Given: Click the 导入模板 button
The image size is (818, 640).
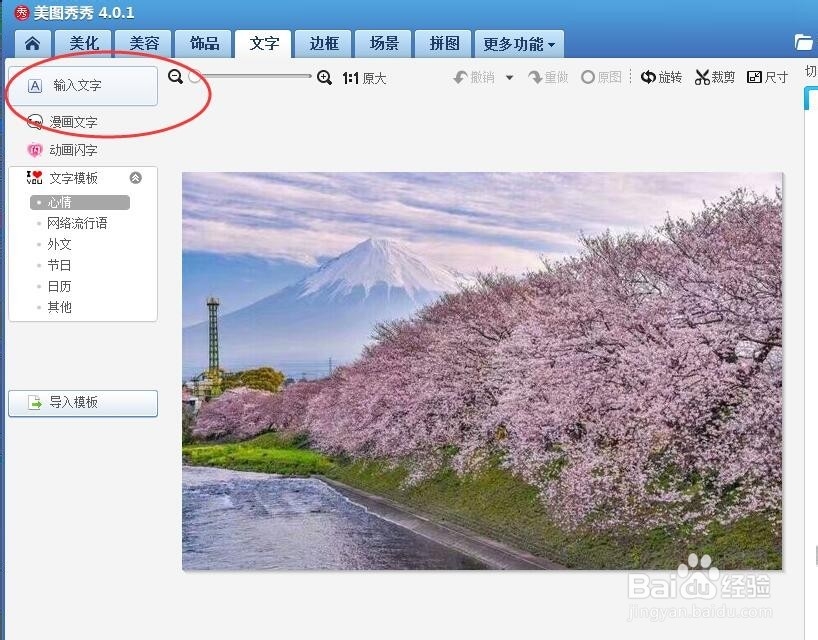Looking at the screenshot, I should tap(83, 403).
